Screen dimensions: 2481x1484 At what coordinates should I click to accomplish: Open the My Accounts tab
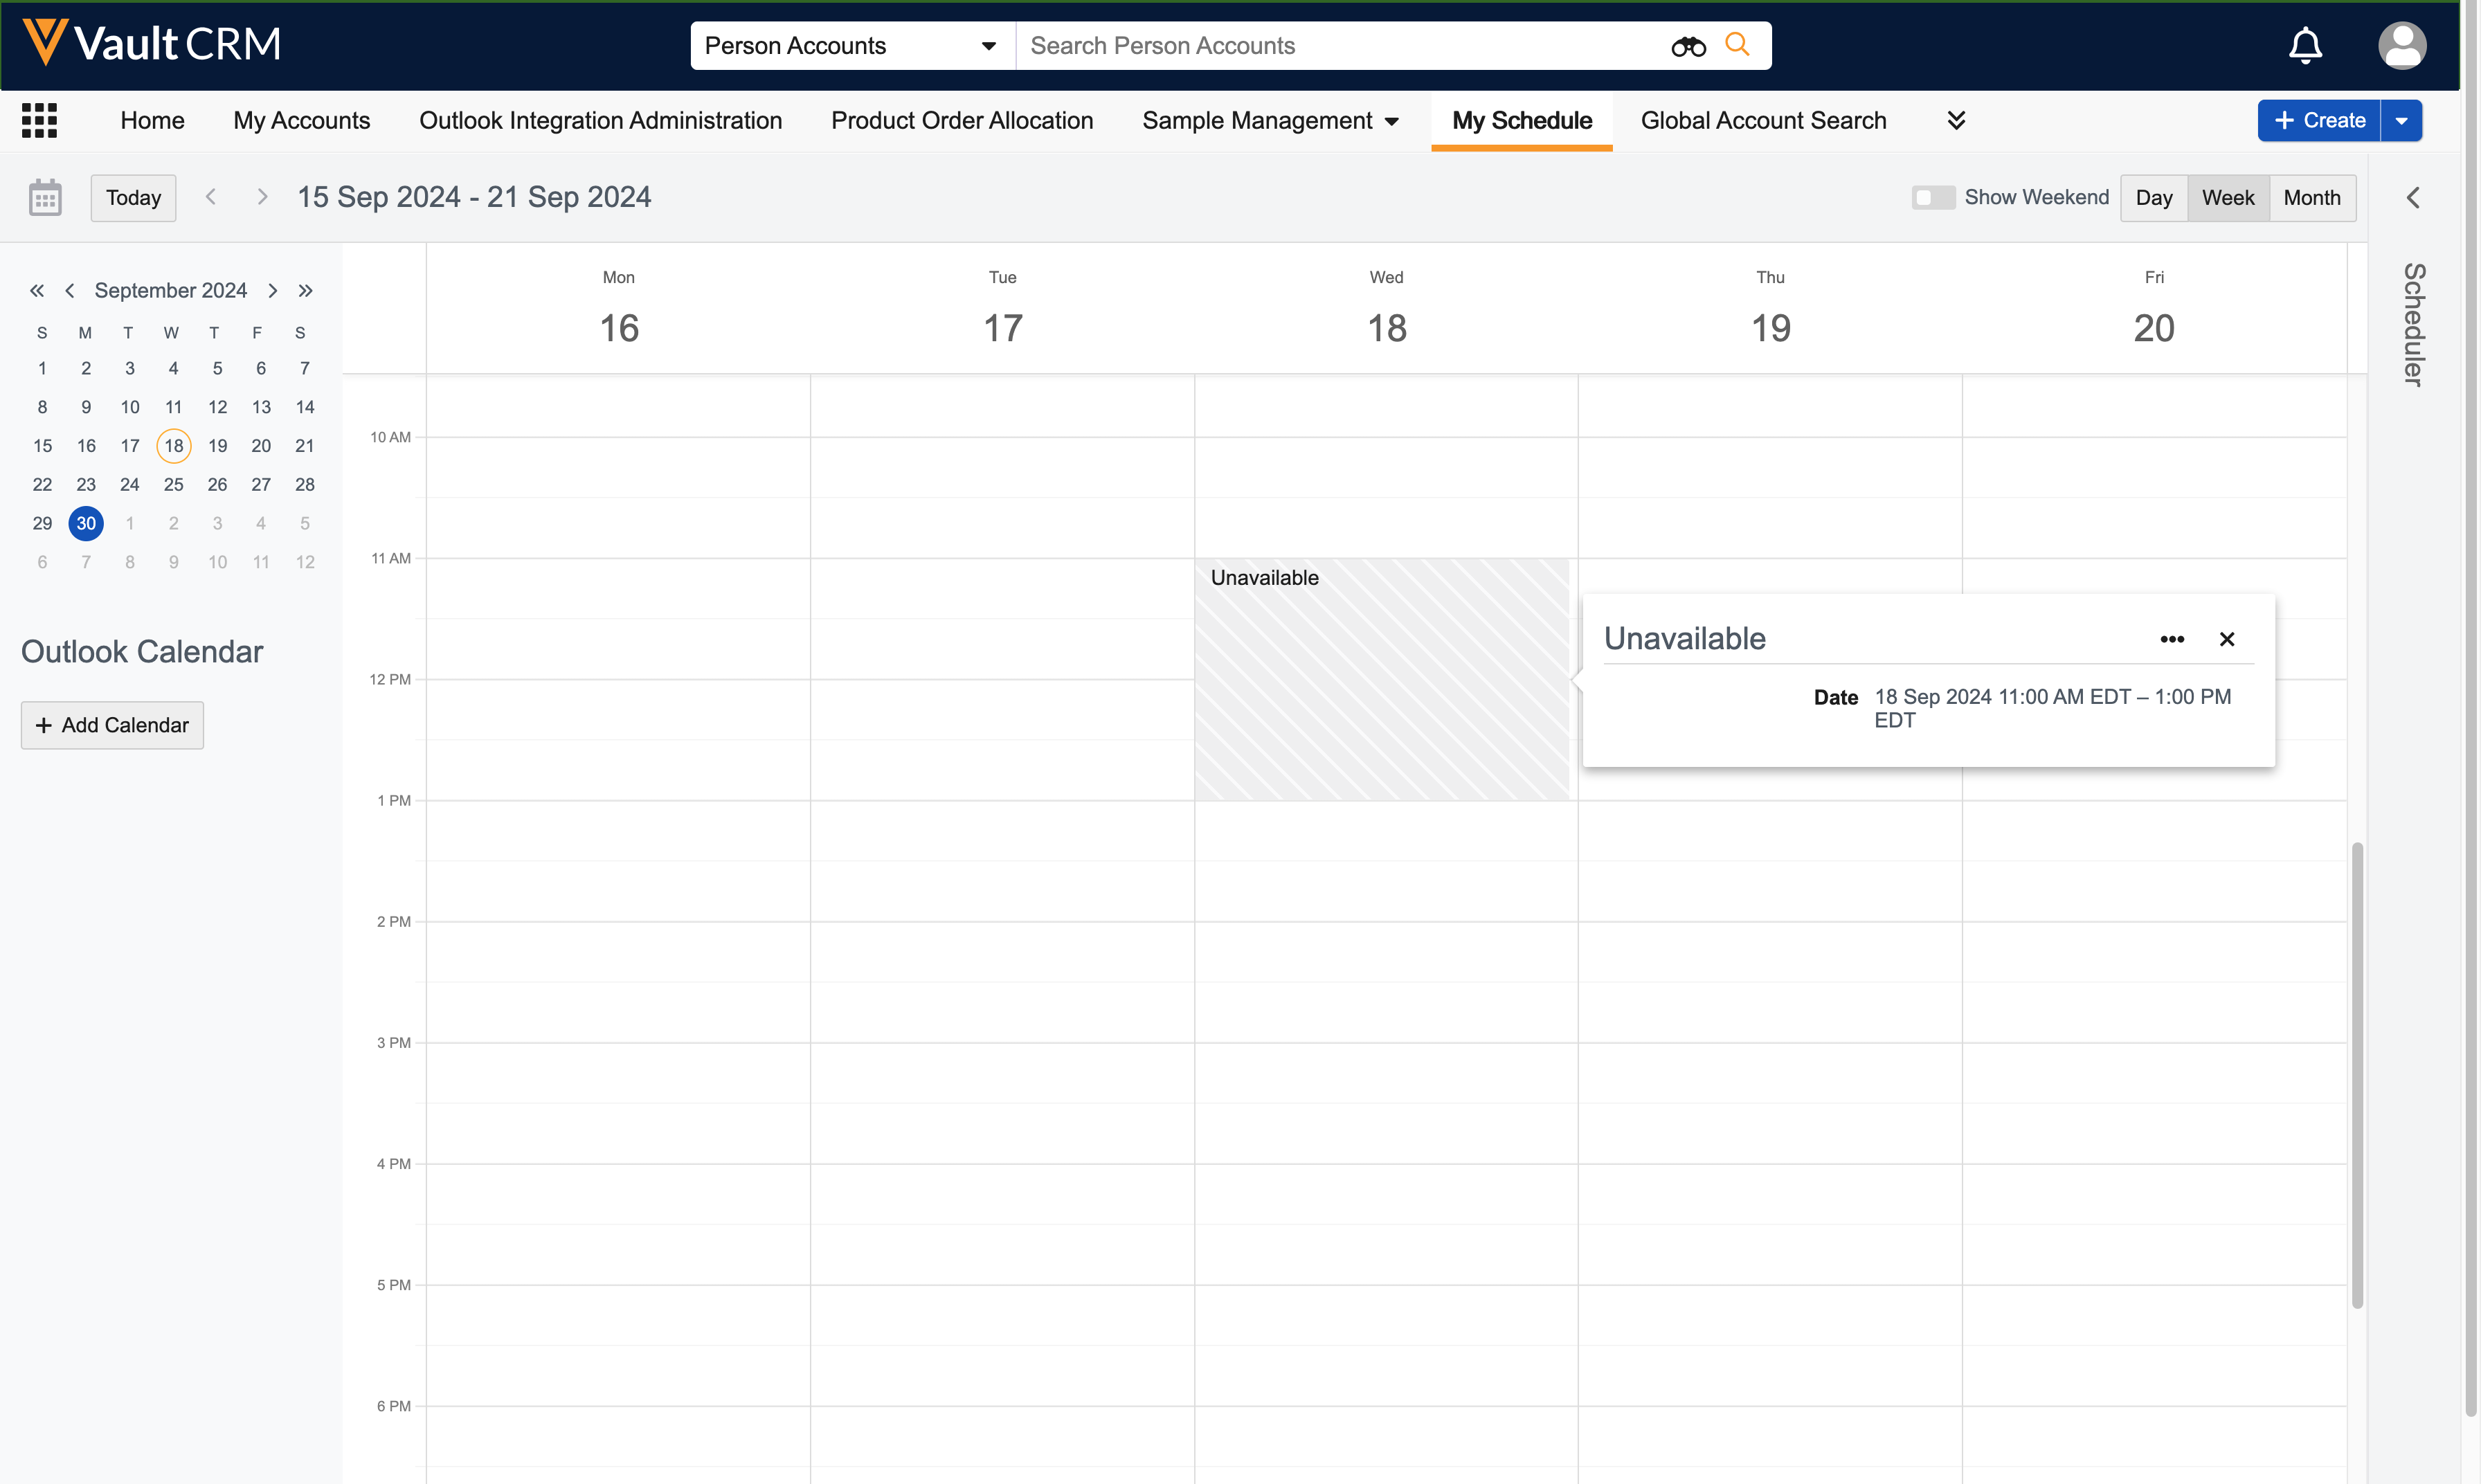301,120
